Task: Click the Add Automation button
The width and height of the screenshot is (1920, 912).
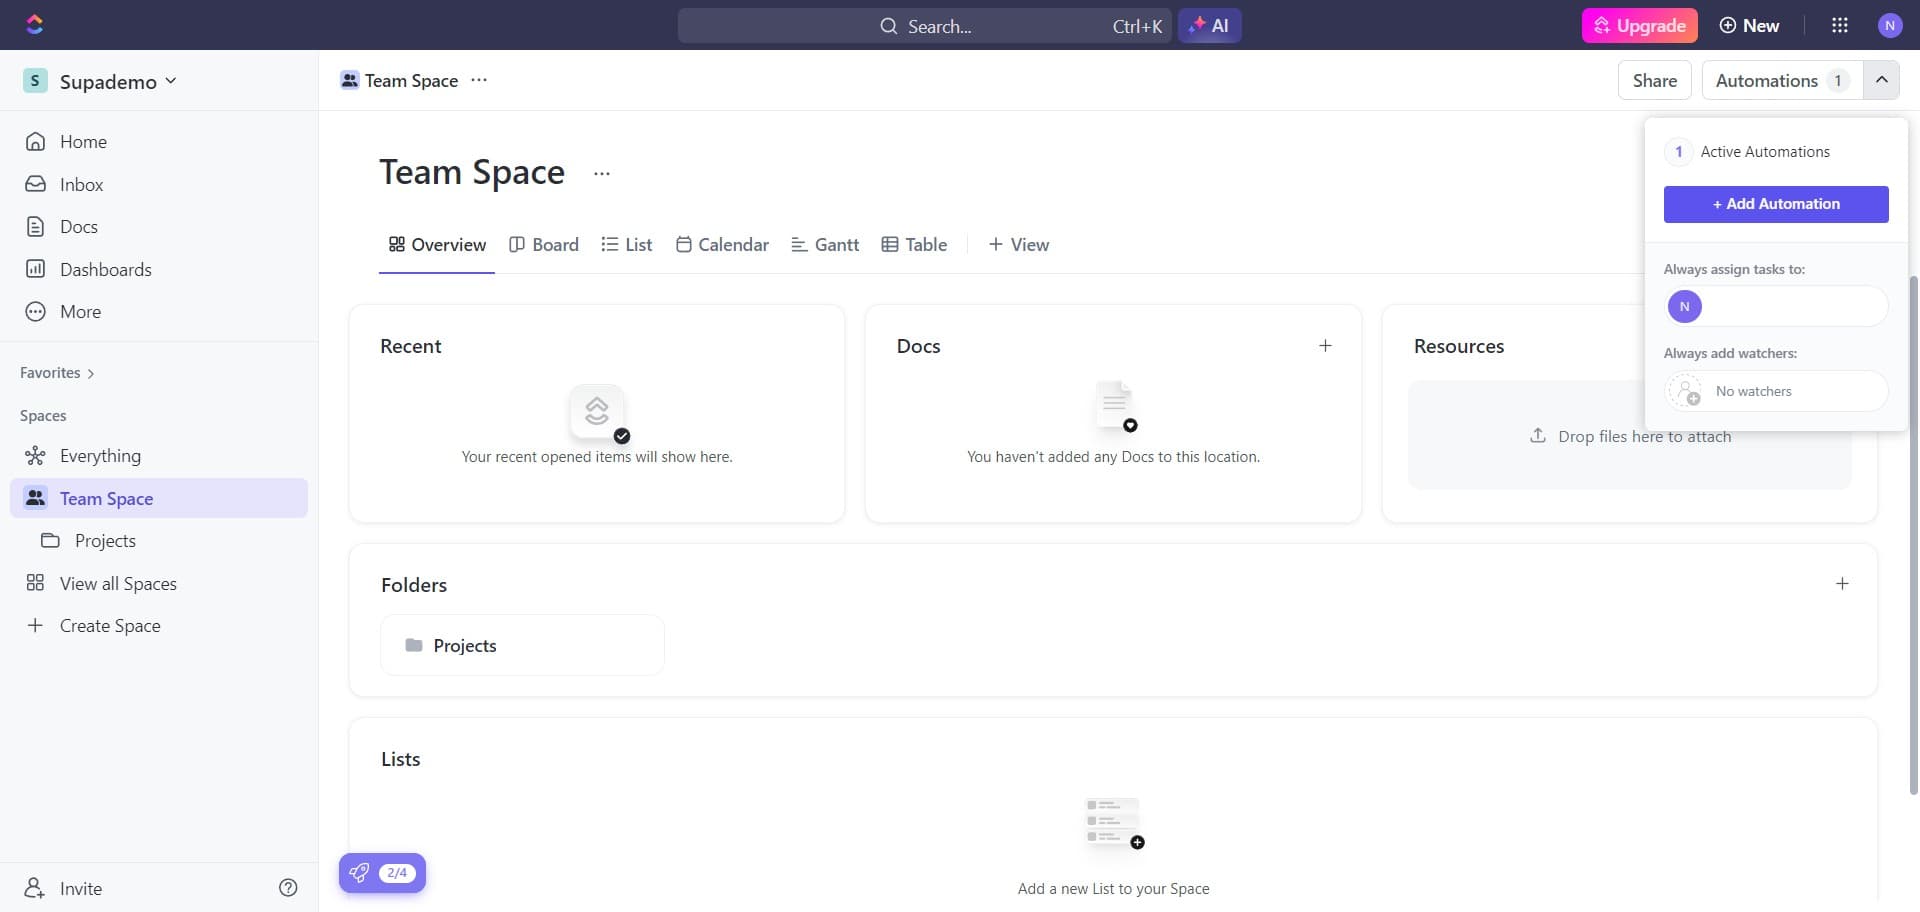Action: (x=1776, y=203)
